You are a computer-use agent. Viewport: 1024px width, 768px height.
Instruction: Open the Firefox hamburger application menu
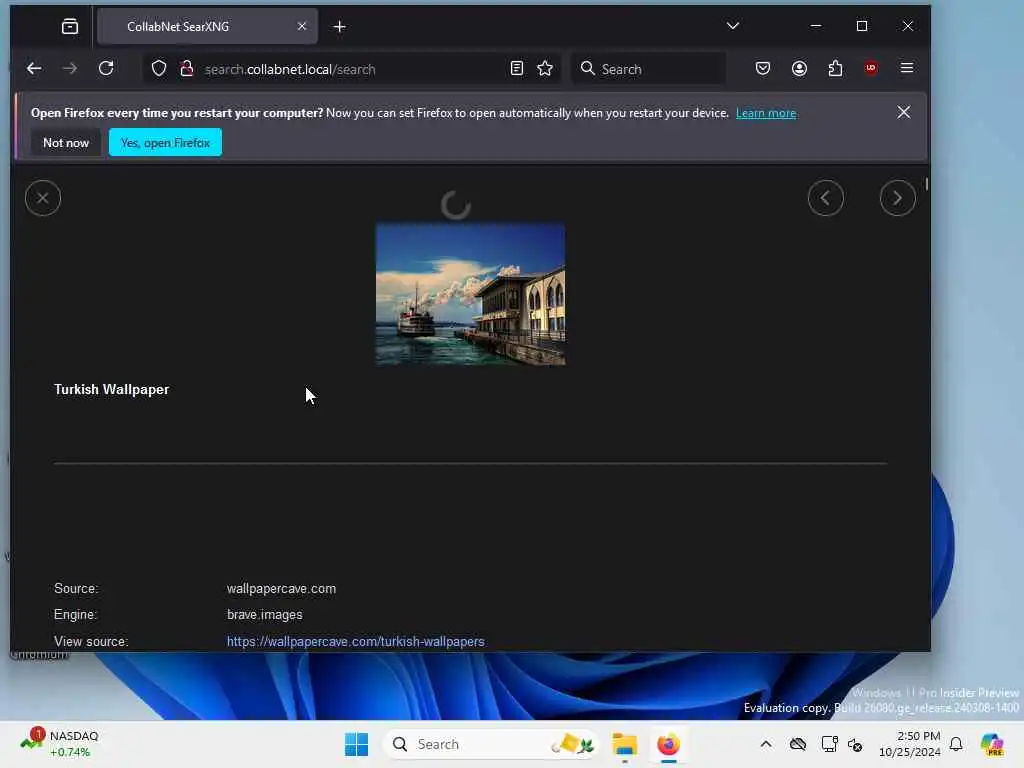tap(906, 68)
